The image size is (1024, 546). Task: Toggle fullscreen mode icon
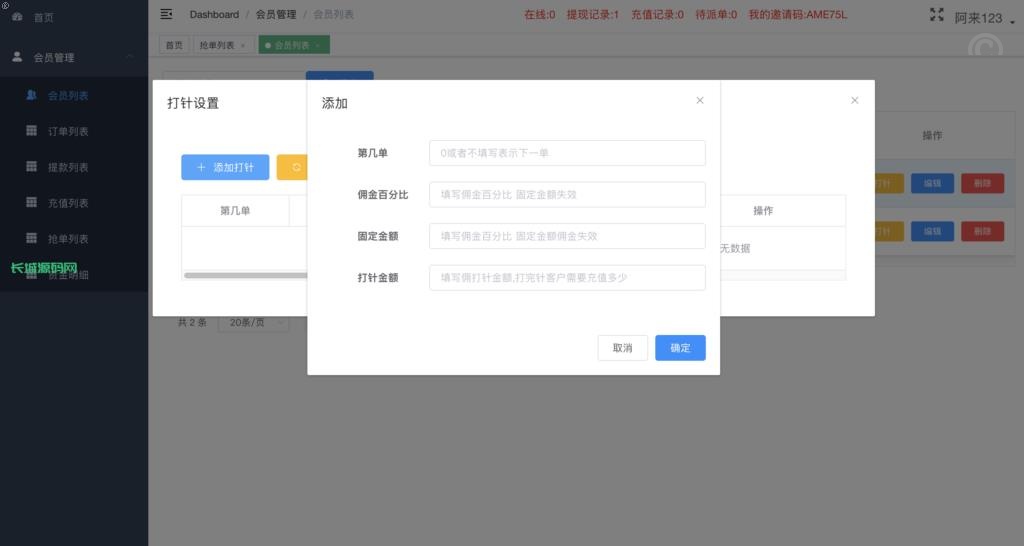(936, 14)
